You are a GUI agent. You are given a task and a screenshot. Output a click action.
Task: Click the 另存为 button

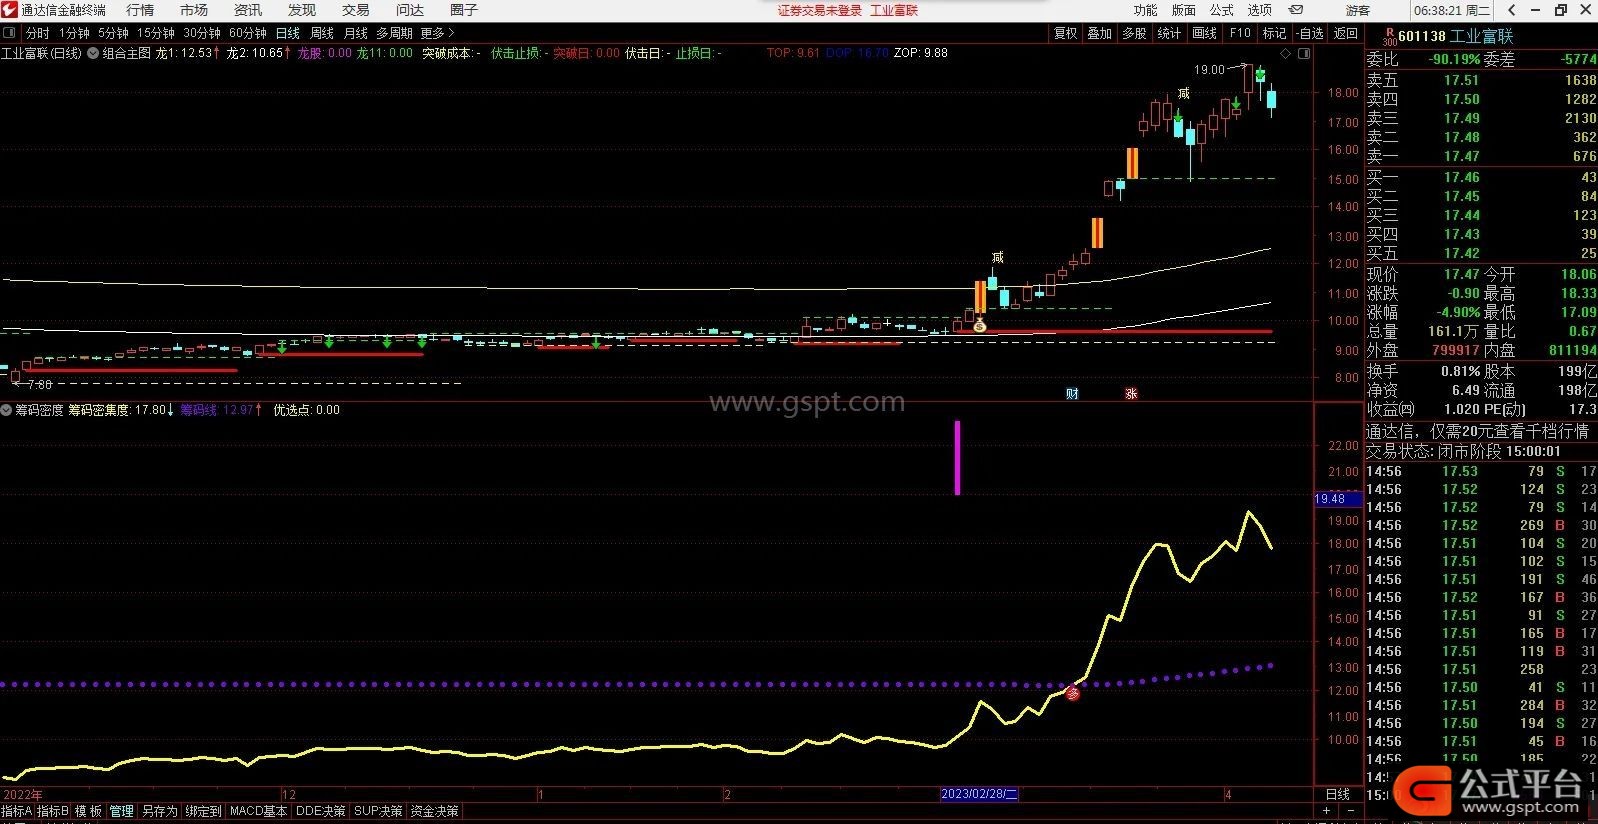[x=159, y=811]
